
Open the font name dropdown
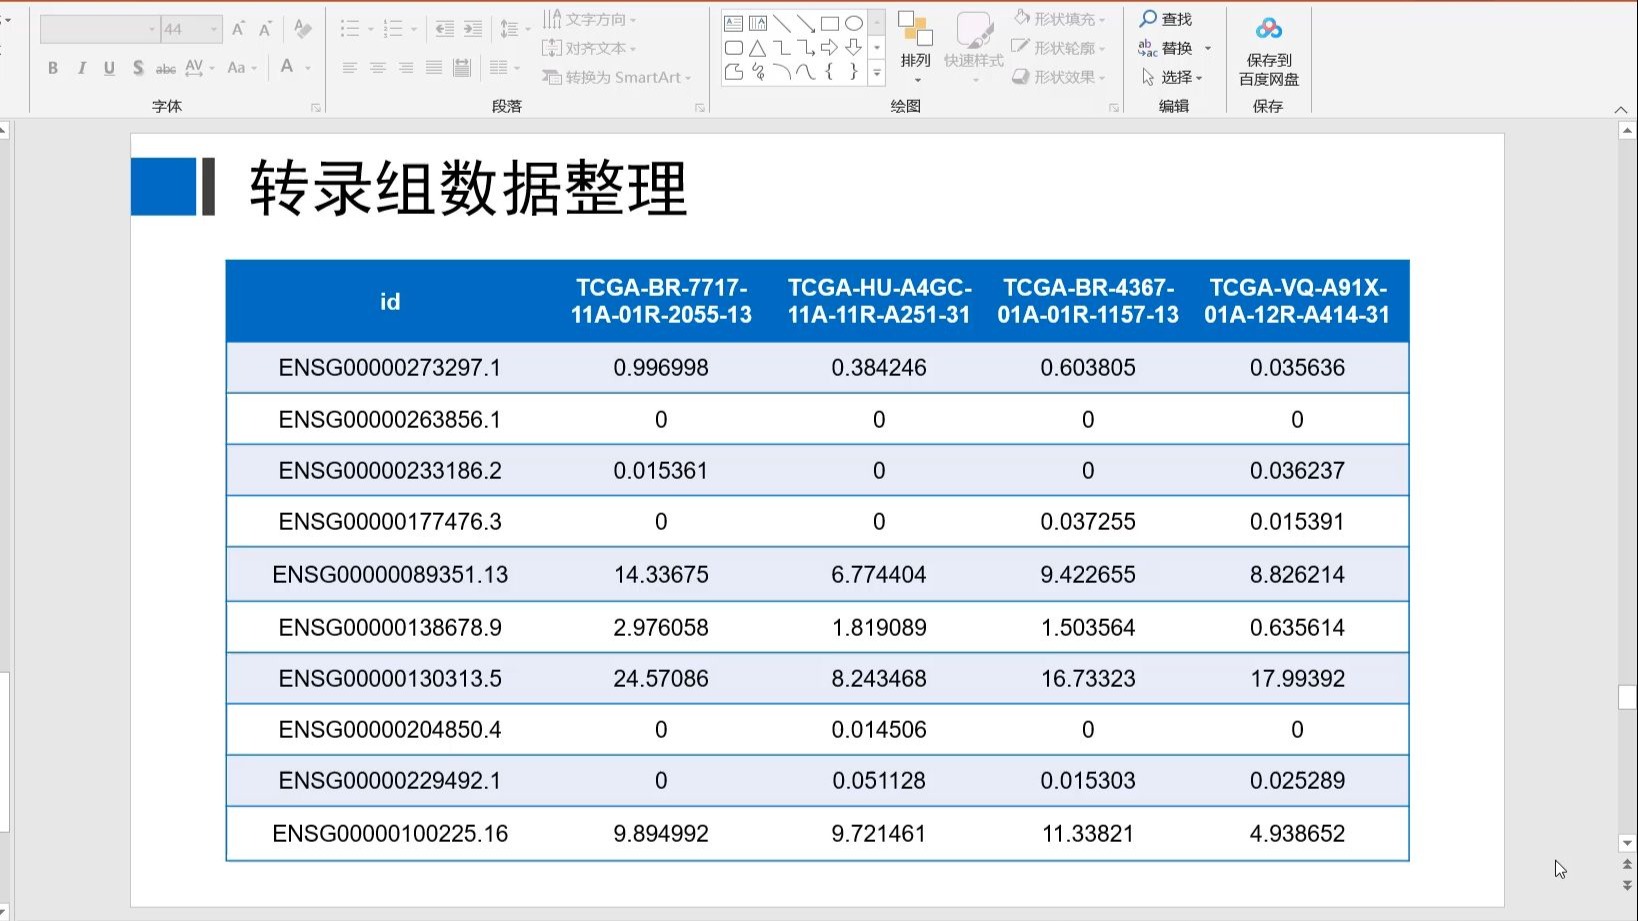click(153, 29)
